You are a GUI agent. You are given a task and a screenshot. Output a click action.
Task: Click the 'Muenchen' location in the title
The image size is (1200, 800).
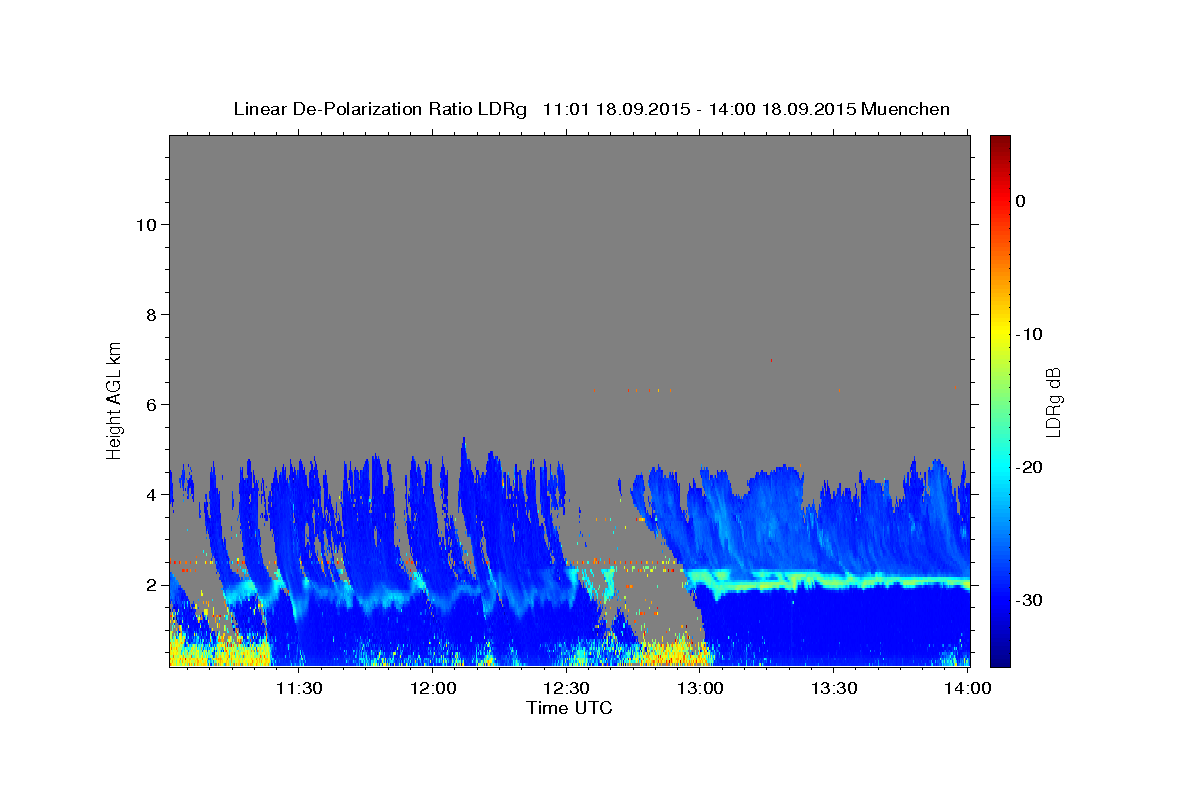coord(906,109)
